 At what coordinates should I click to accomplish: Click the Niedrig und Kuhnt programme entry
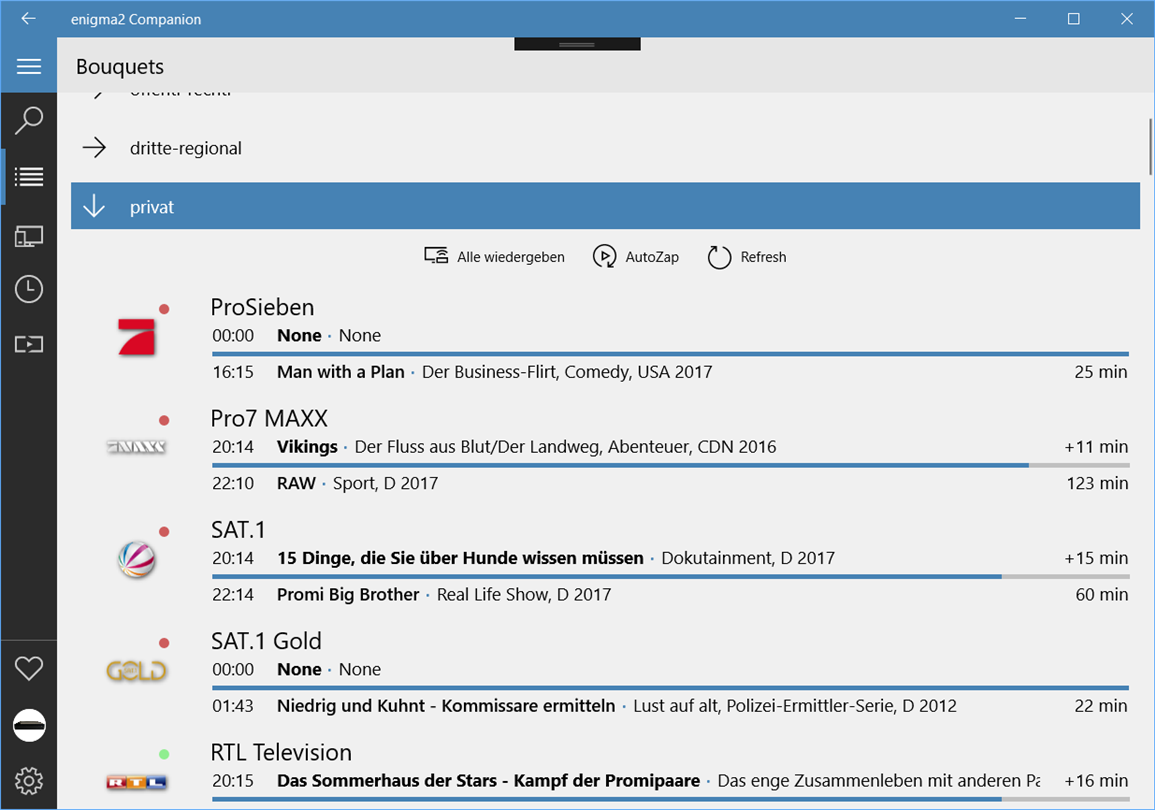click(670, 705)
